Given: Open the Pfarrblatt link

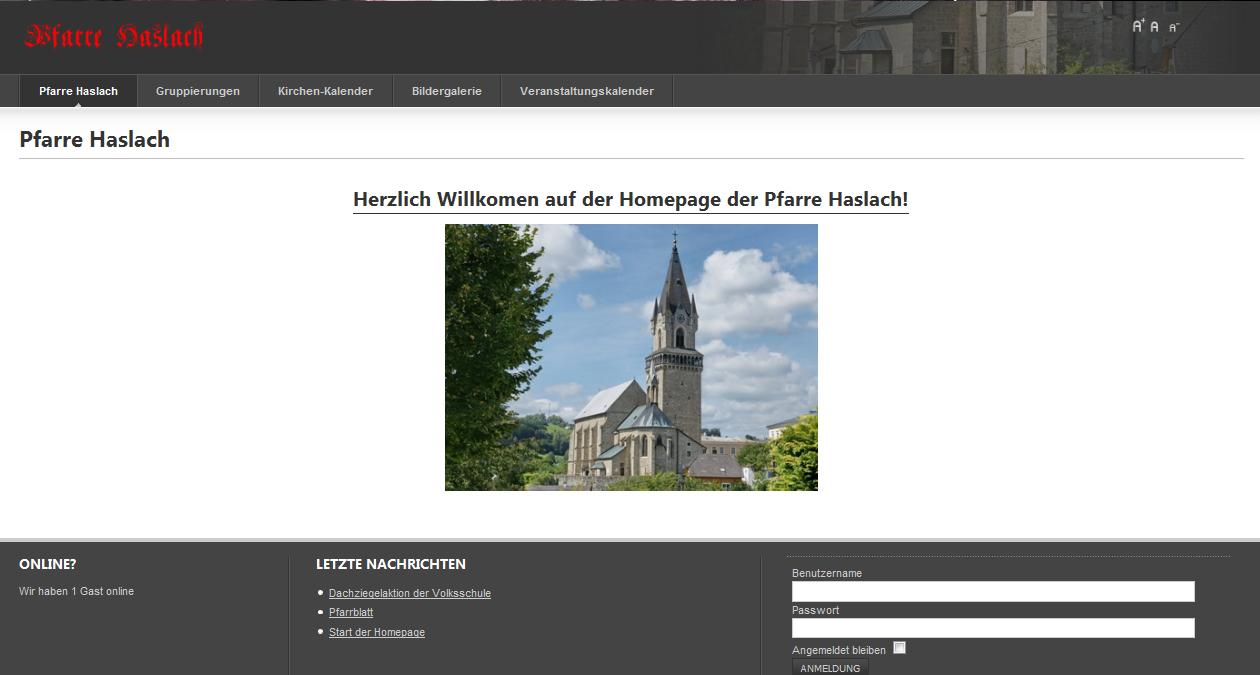Looking at the screenshot, I should tap(350, 612).
